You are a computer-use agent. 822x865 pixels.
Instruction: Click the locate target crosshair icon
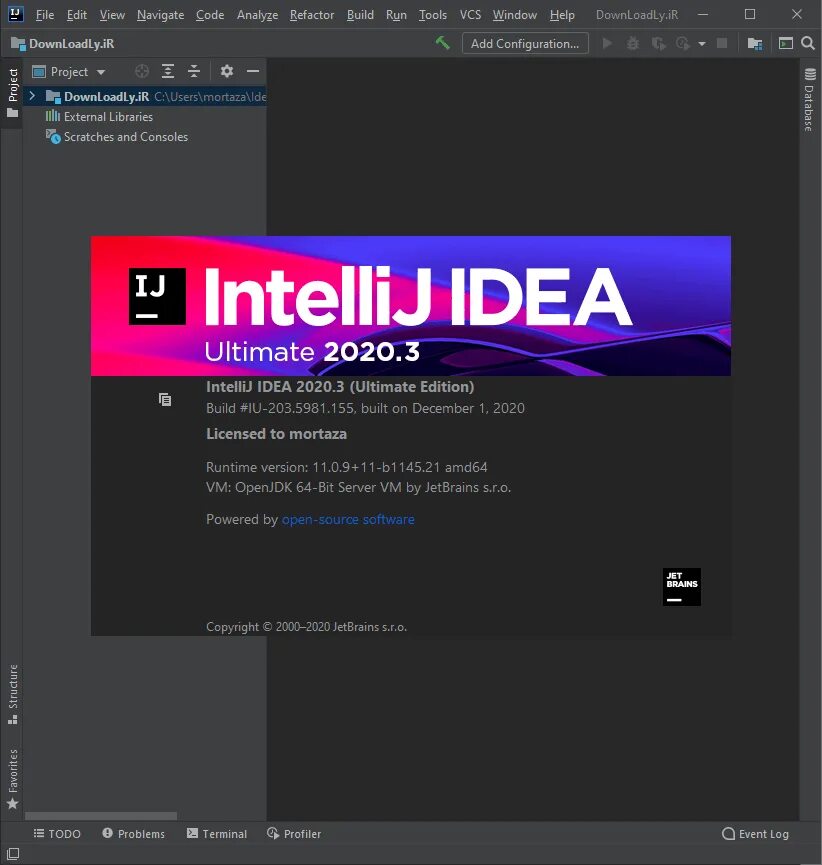point(142,71)
